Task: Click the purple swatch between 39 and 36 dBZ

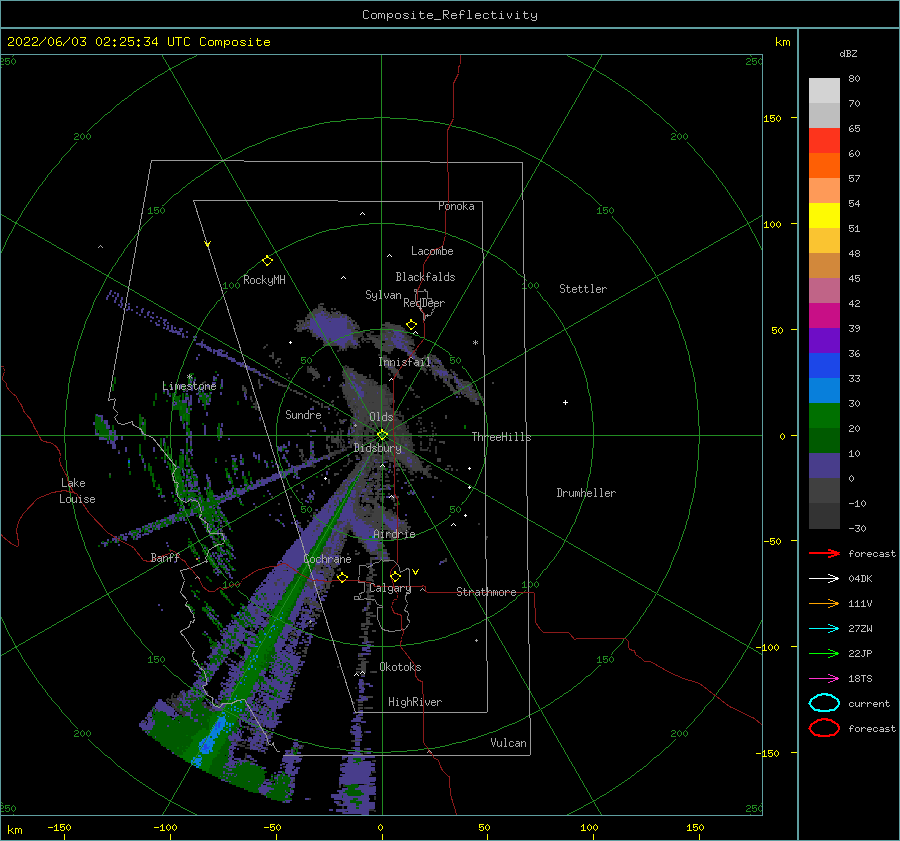Action: point(824,340)
